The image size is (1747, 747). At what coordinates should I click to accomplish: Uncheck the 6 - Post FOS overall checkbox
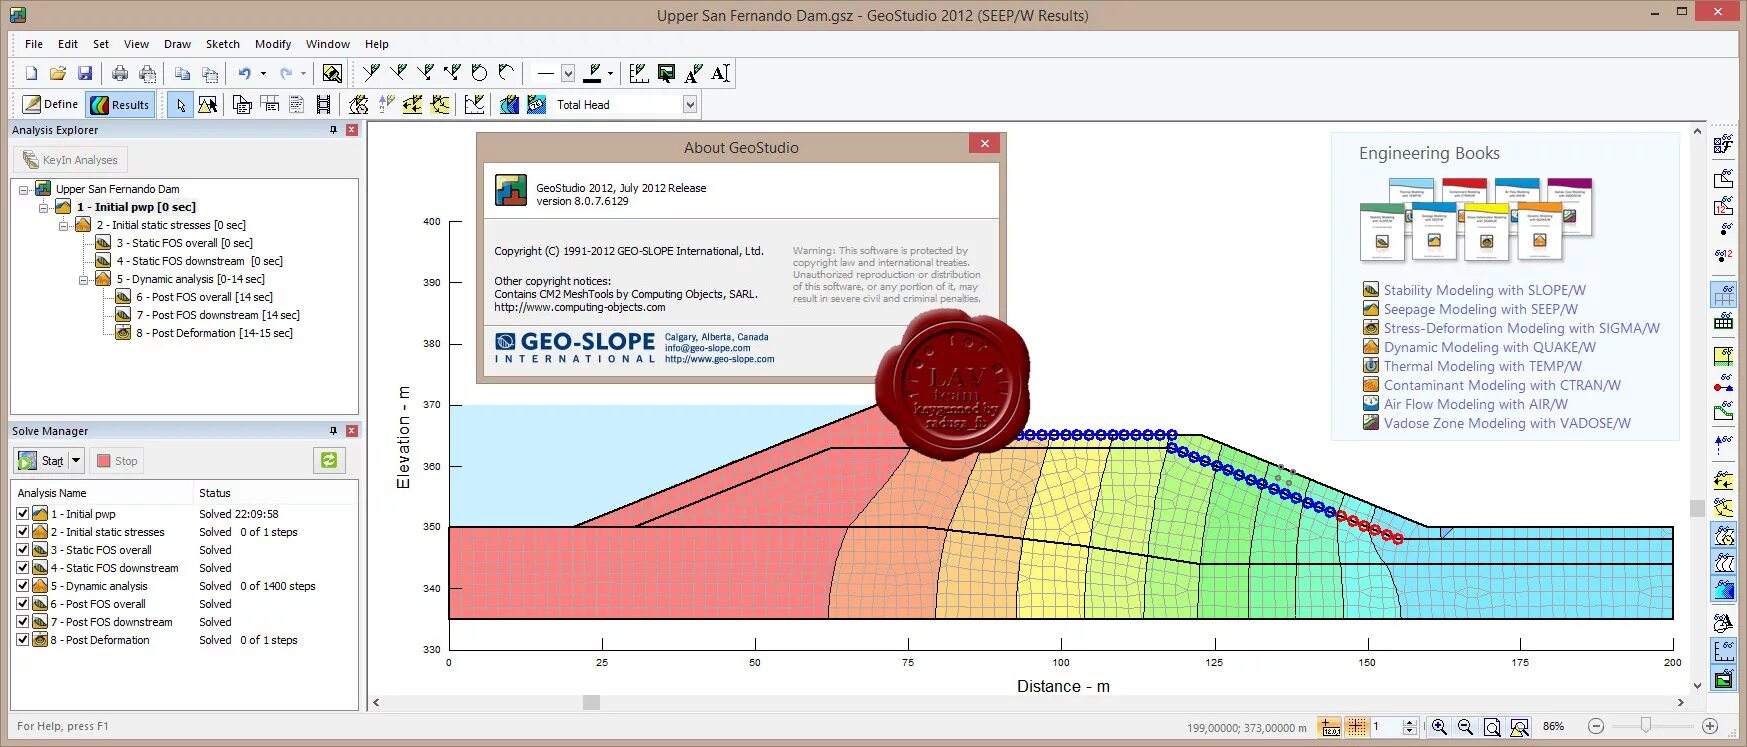point(23,603)
